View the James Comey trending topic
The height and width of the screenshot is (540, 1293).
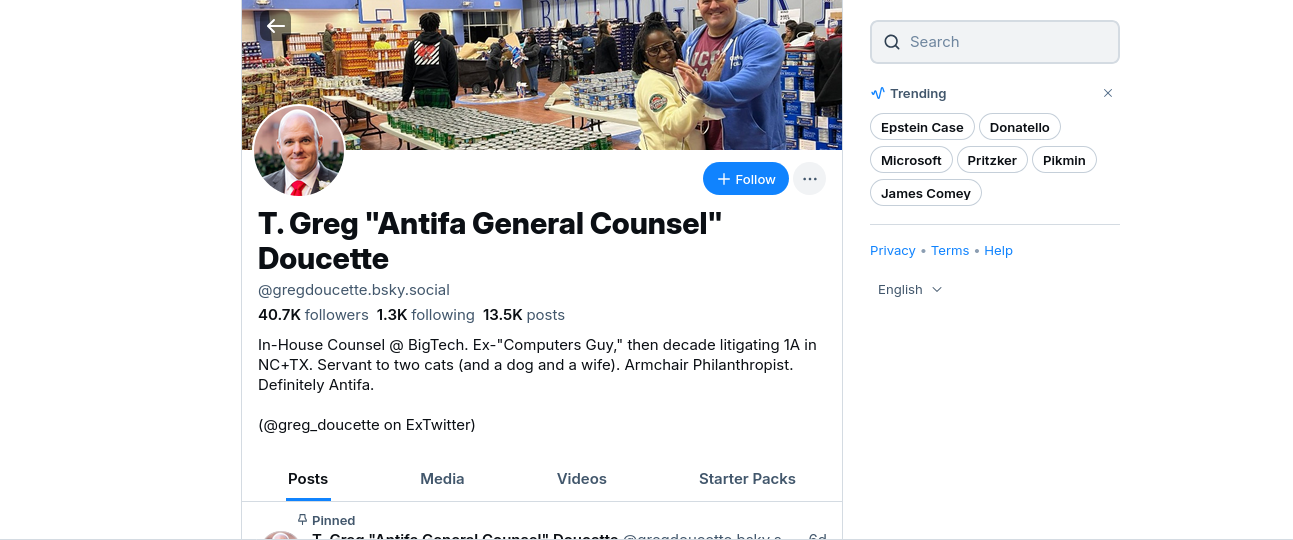(x=926, y=193)
